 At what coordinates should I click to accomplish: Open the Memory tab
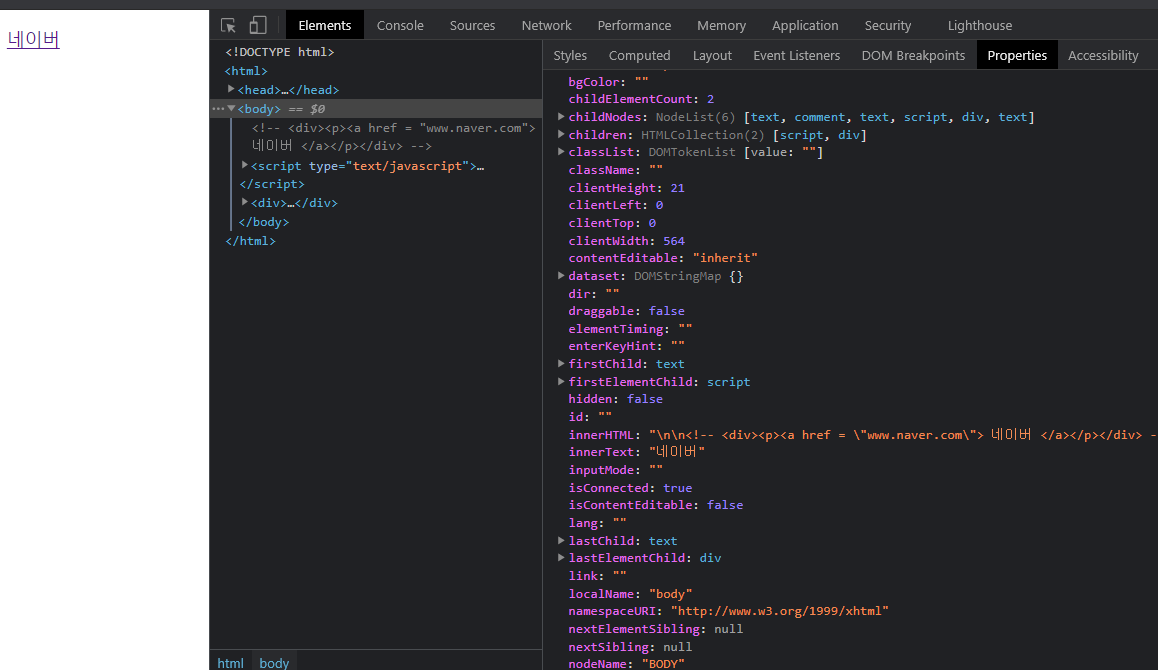(722, 25)
